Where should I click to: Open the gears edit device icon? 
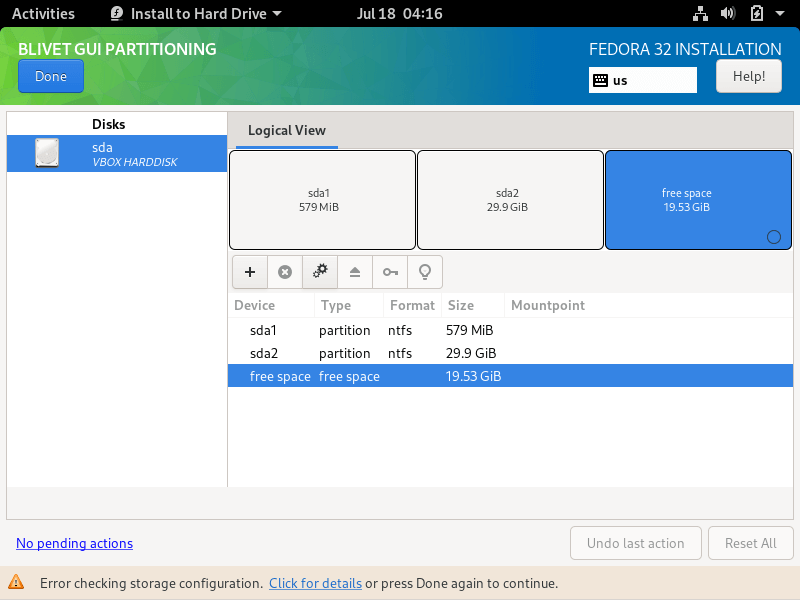(x=320, y=272)
